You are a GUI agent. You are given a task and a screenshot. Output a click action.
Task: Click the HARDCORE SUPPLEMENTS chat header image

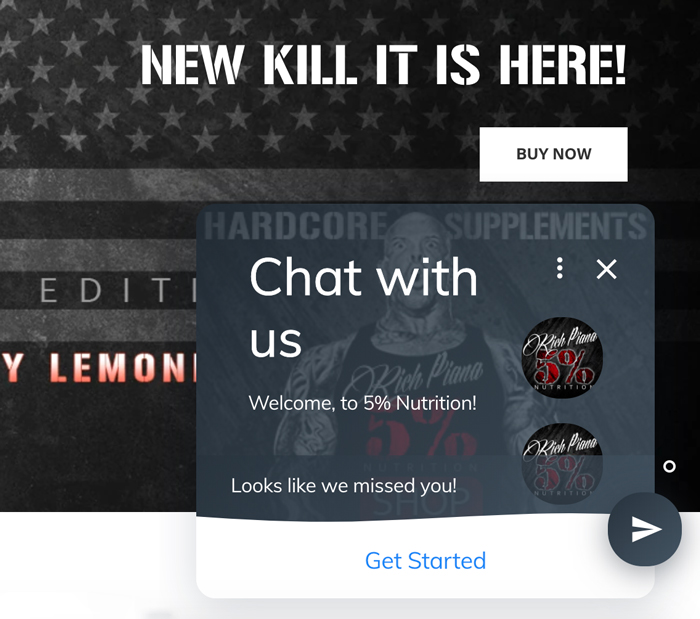pos(425,225)
